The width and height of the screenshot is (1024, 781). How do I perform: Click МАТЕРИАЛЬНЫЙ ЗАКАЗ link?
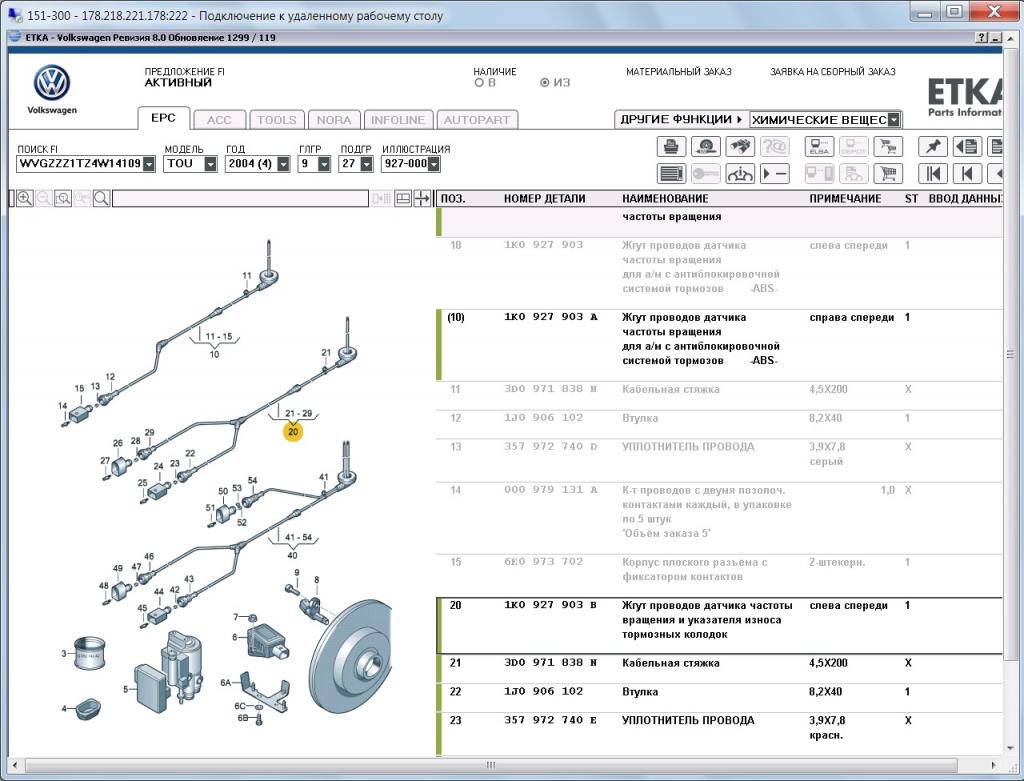679,72
